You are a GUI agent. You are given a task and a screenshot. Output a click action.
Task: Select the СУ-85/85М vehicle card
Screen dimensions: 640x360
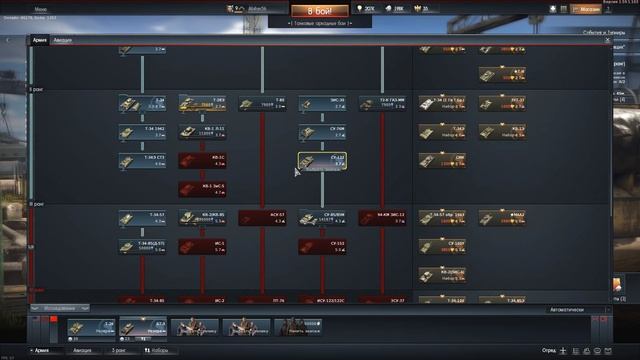pos(322,218)
